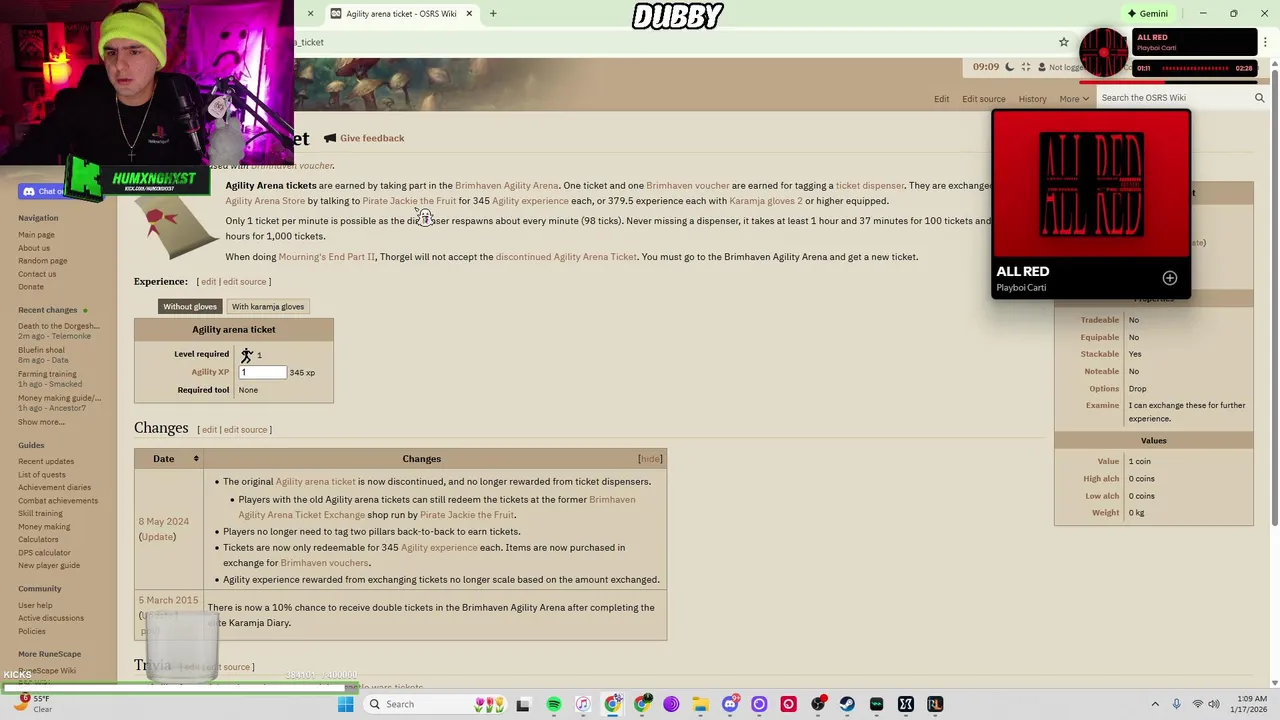The height and width of the screenshot is (720, 1280).
Task: Focus the Search the OSRS Wiki field
Action: pyautogui.click(x=1173, y=98)
